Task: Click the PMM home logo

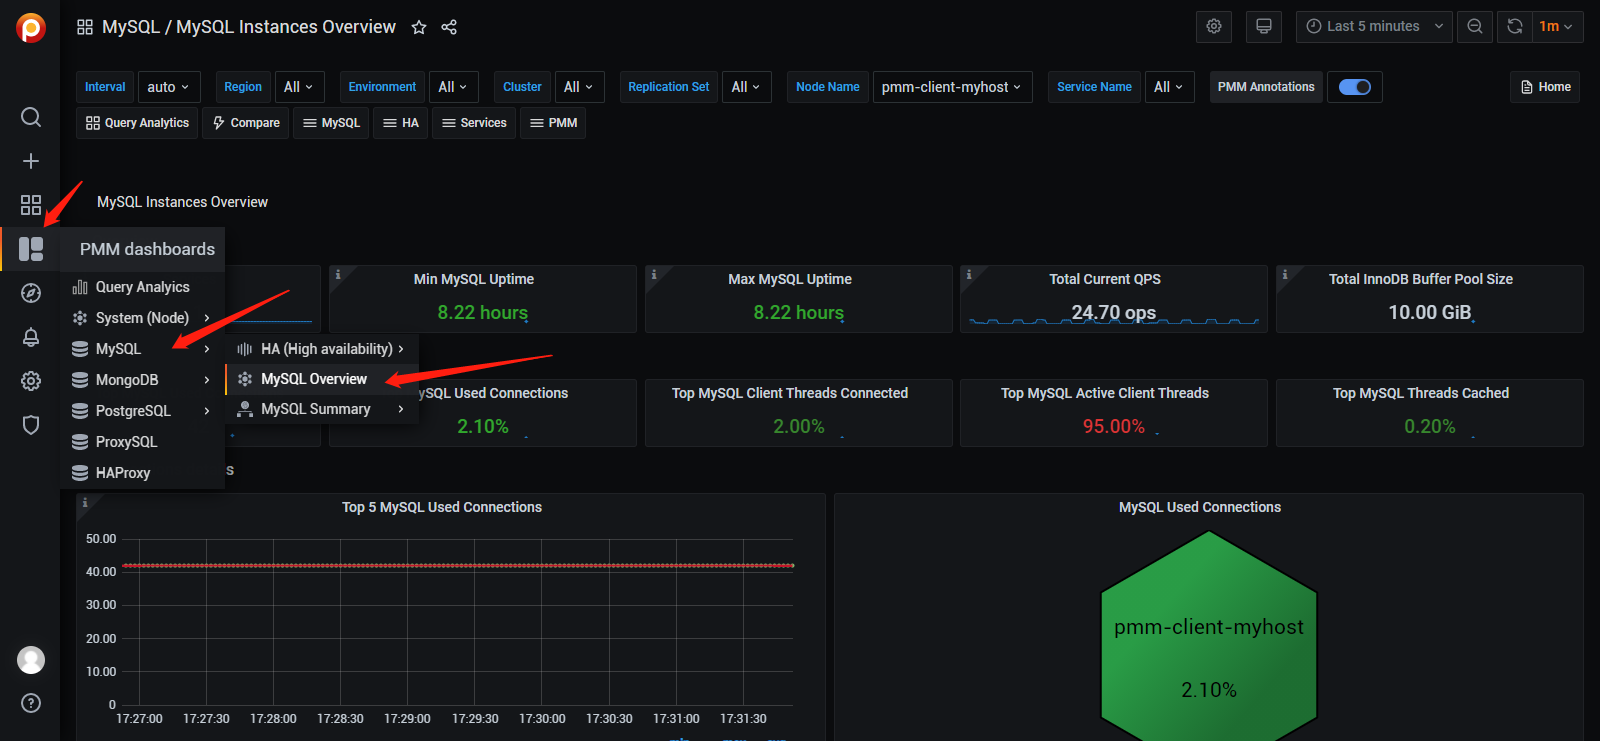Action: click(x=31, y=27)
